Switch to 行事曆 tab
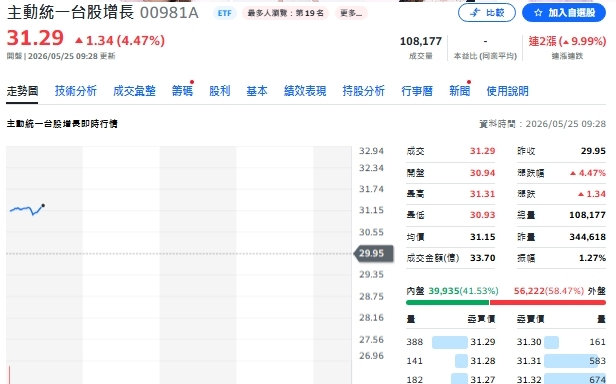Screen dimensions: 616x384 (x=417, y=91)
